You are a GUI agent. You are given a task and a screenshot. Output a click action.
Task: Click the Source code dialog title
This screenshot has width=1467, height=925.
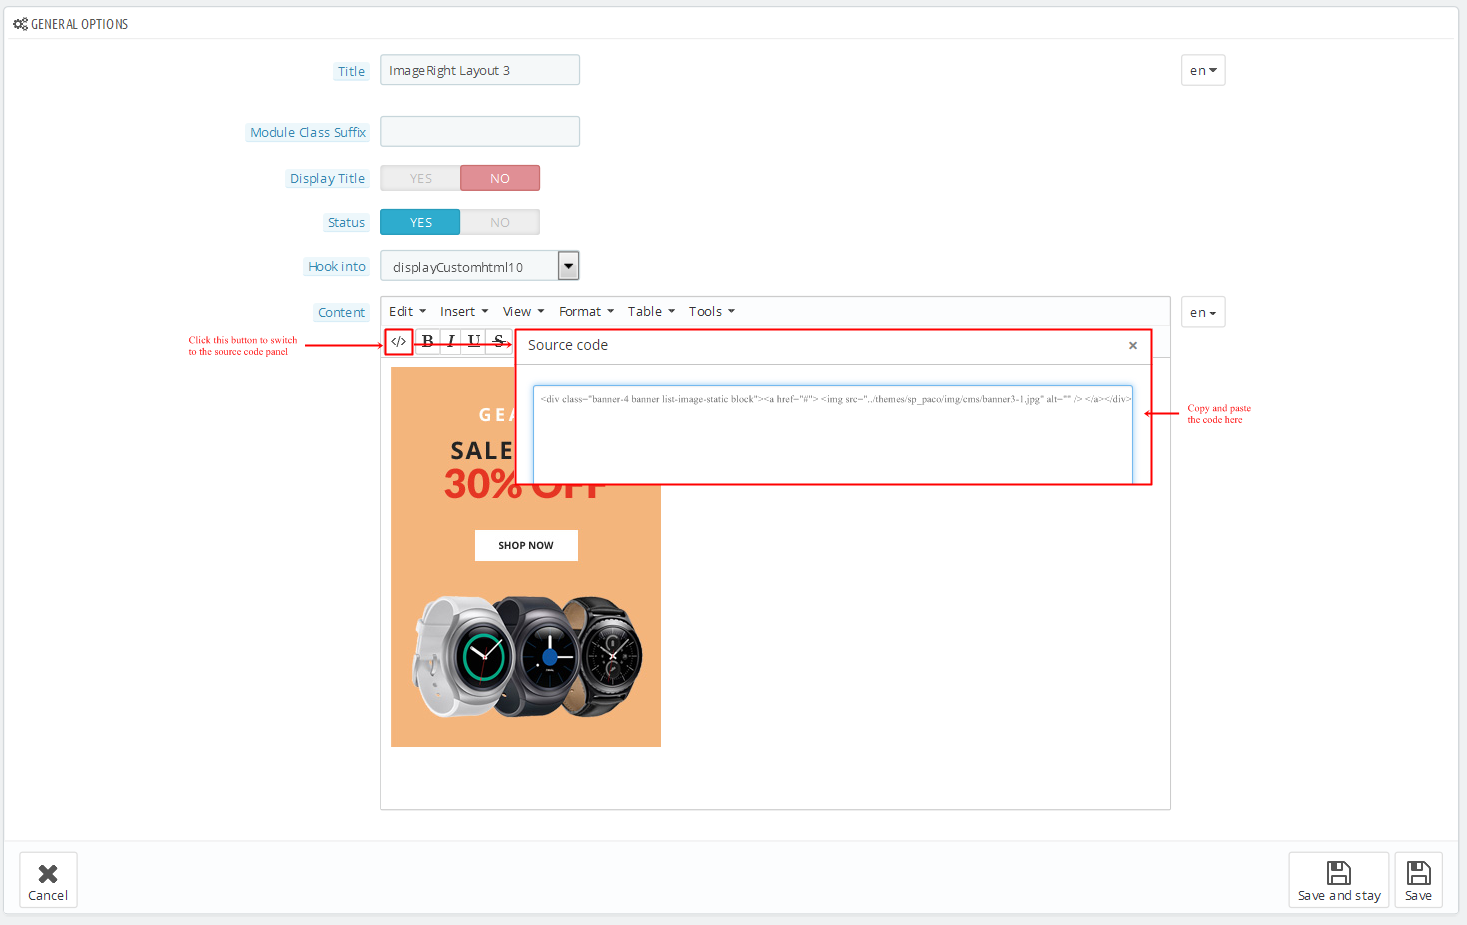click(x=568, y=345)
